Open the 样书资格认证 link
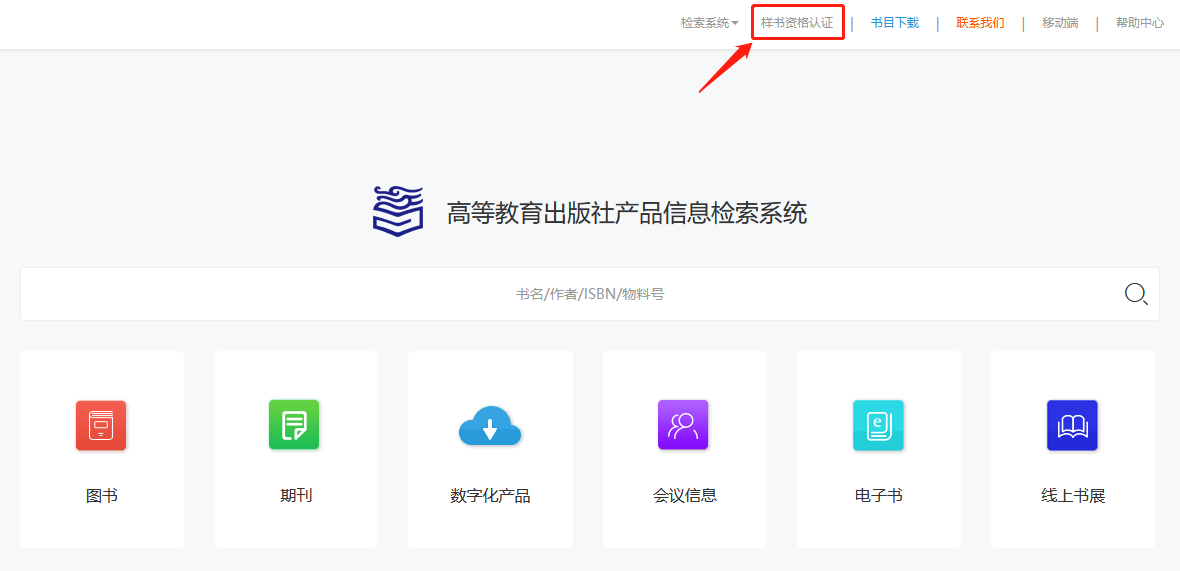Screen dimensions: 1180x571 click(x=797, y=23)
